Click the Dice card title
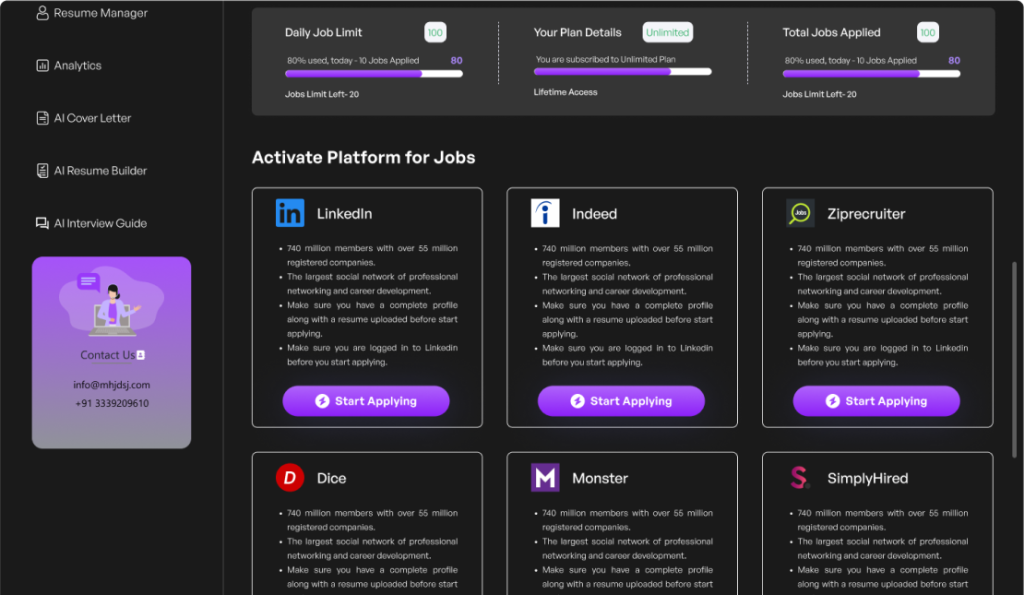1024x595 pixels. 331,478
